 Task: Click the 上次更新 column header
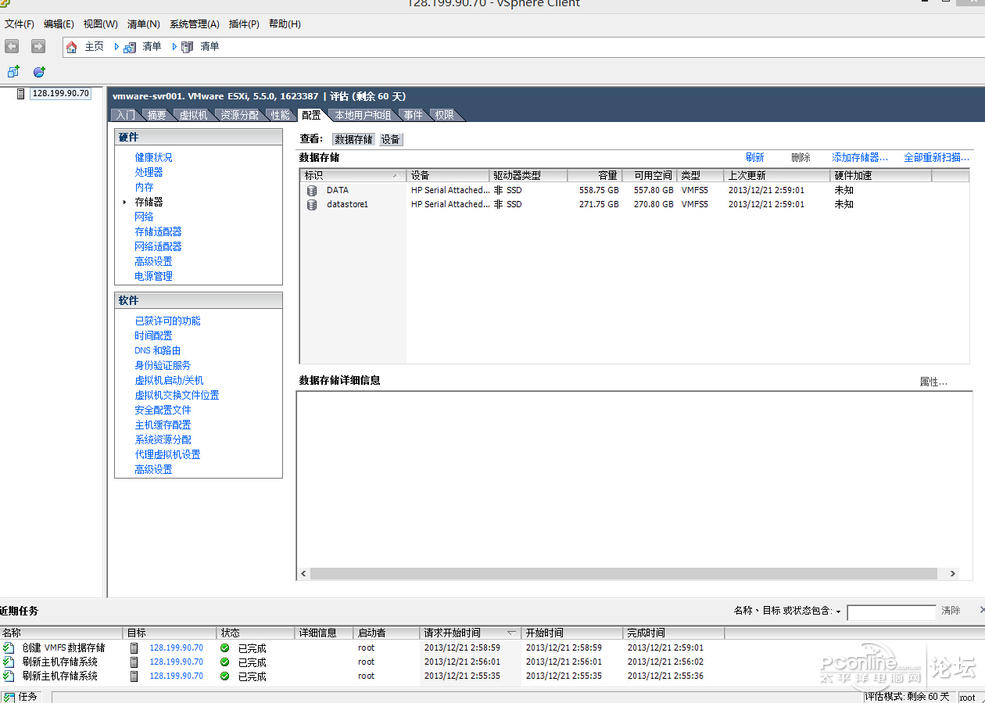click(x=776, y=176)
